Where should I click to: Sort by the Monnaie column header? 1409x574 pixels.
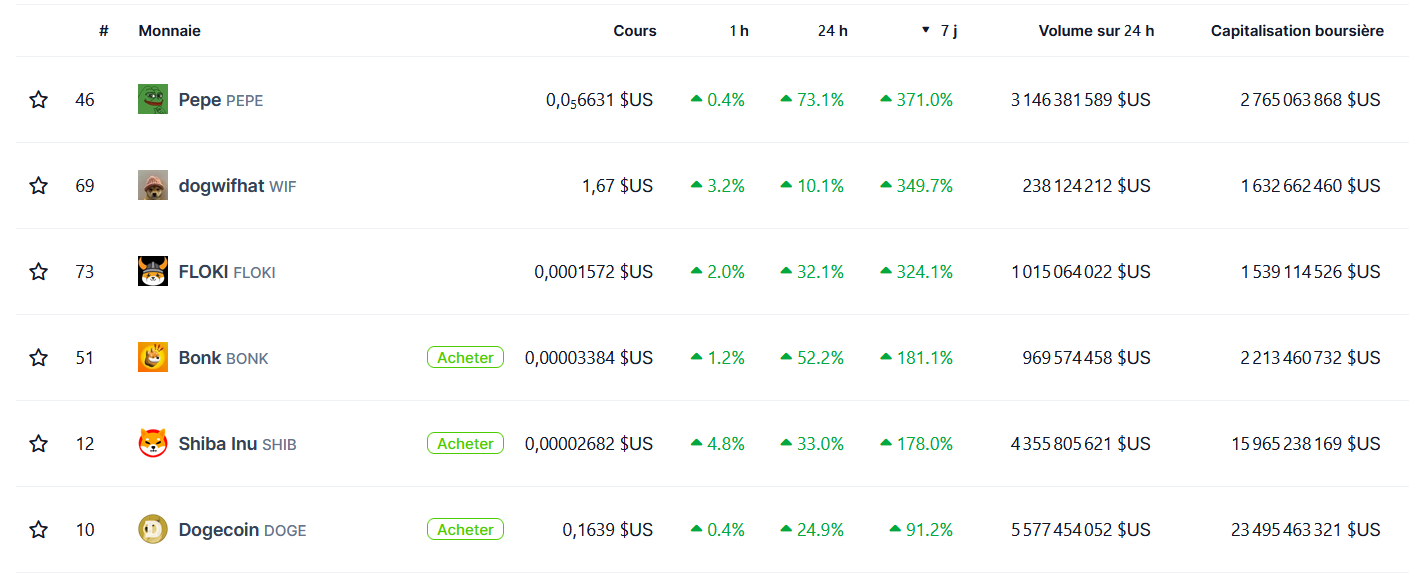170,31
